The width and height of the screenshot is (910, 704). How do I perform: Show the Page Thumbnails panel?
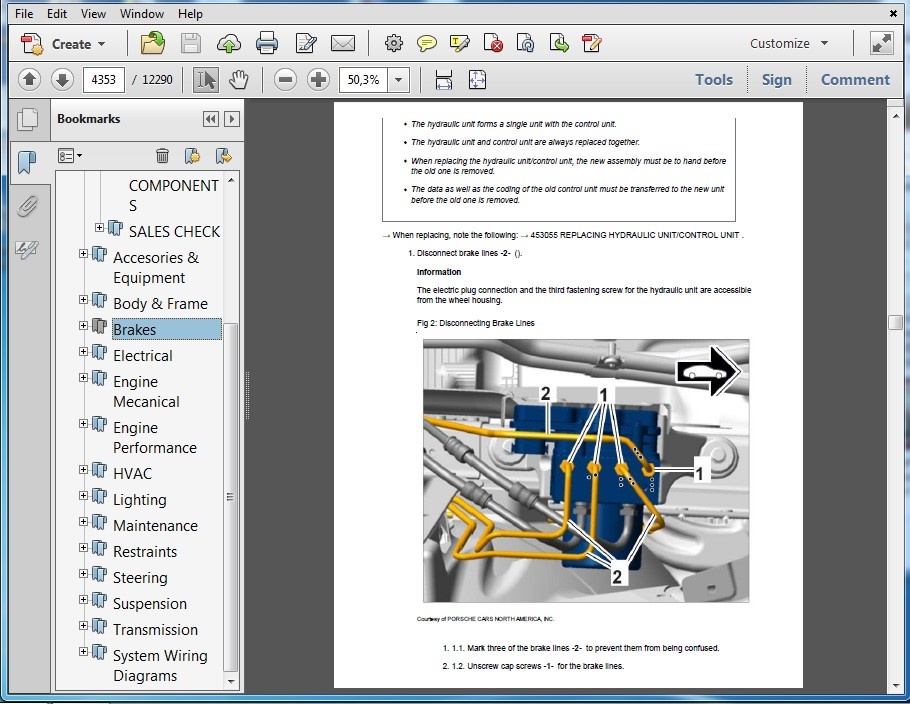27,119
